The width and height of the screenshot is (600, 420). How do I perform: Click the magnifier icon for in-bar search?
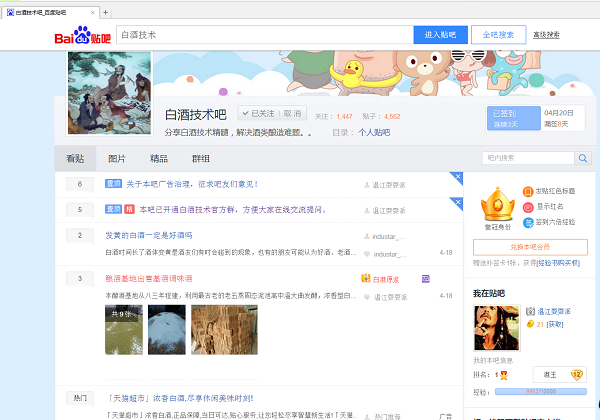582,157
